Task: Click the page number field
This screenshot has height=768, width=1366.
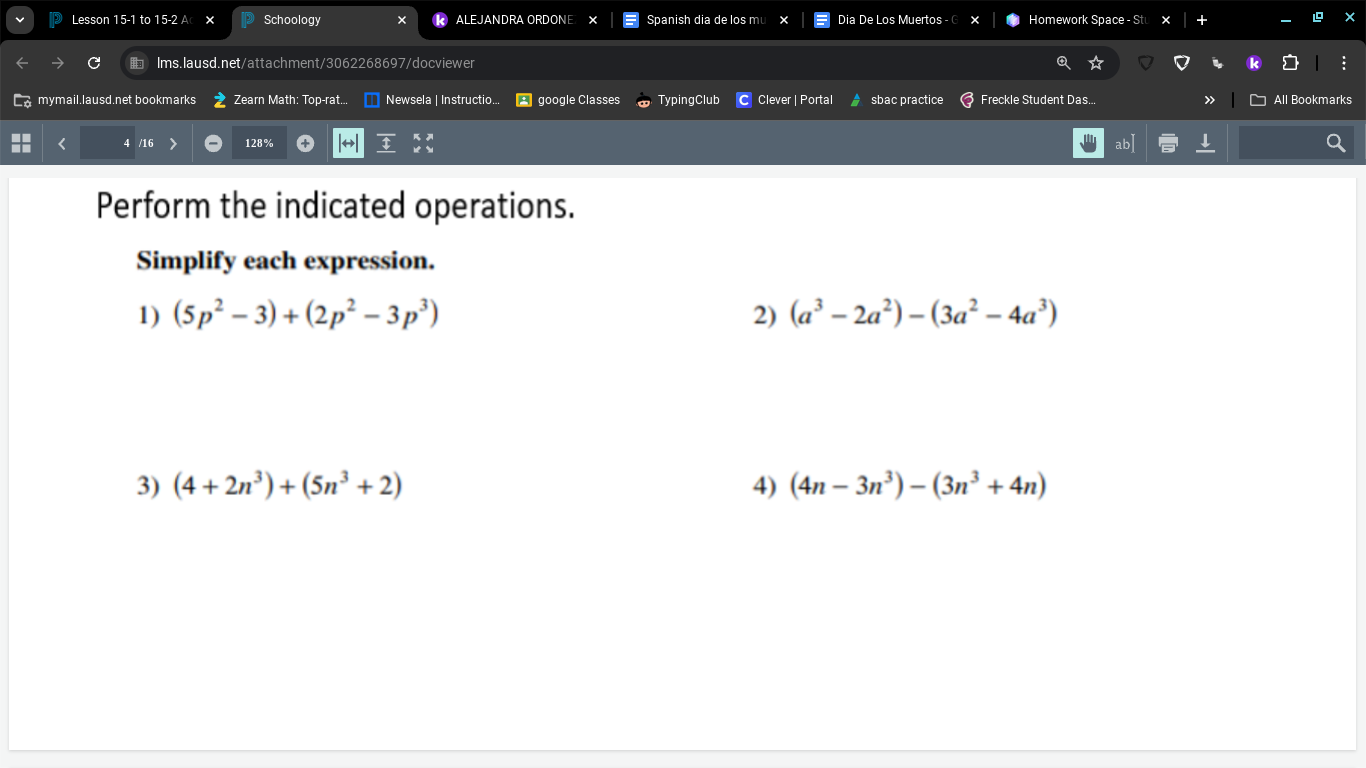Action: (x=108, y=143)
